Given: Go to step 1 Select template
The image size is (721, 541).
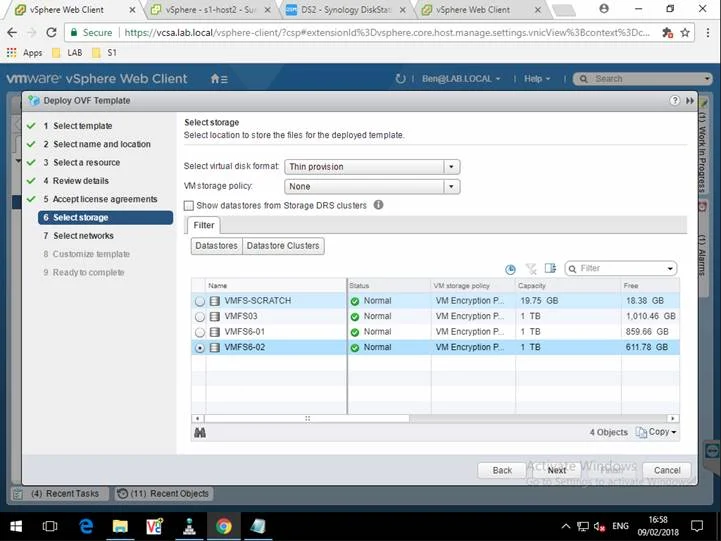Looking at the screenshot, I should (83, 126).
